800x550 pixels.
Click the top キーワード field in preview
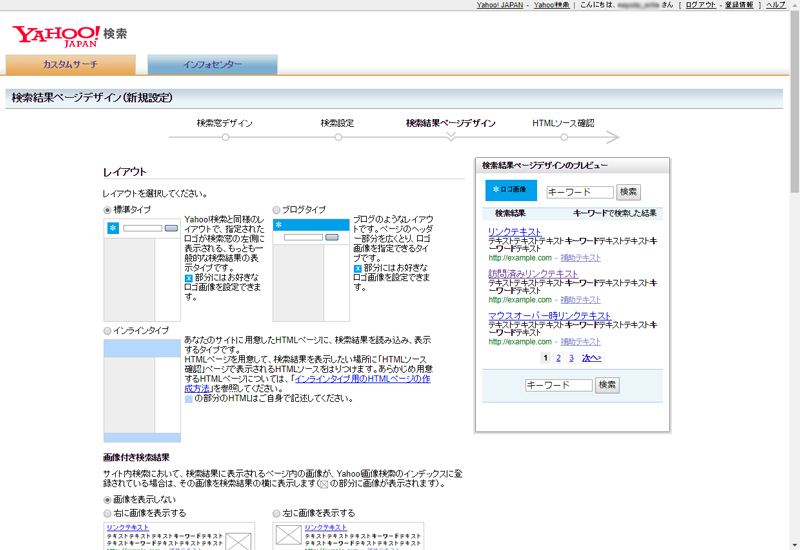(x=580, y=192)
